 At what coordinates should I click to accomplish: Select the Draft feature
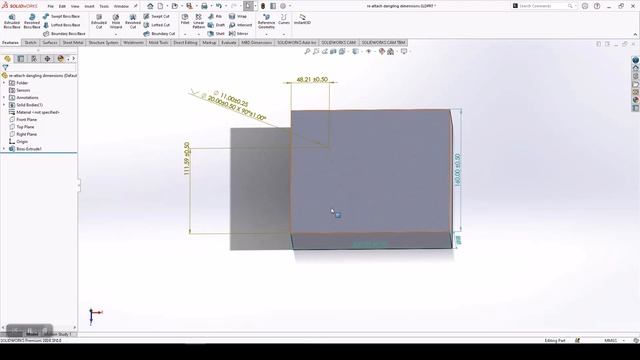coord(216,25)
